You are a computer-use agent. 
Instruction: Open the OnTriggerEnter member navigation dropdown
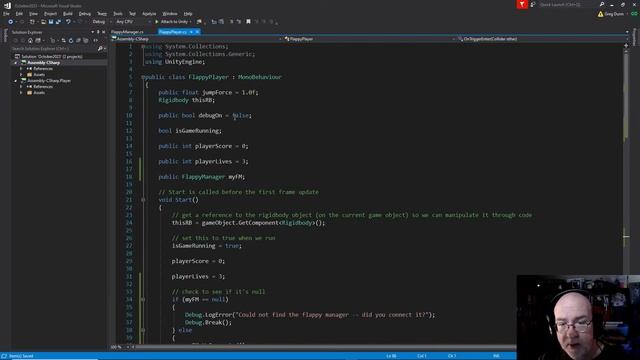[x=542, y=39]
